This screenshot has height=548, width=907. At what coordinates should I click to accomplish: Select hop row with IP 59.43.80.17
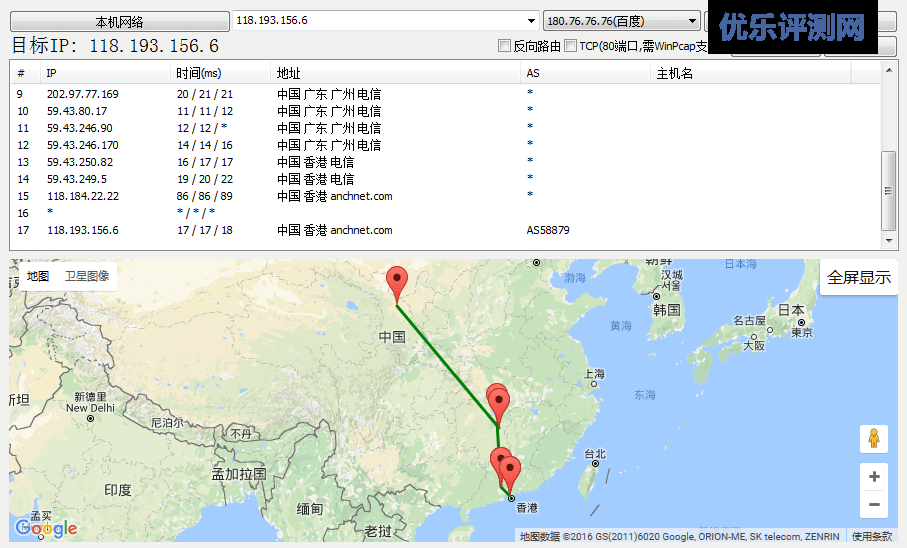444,111
